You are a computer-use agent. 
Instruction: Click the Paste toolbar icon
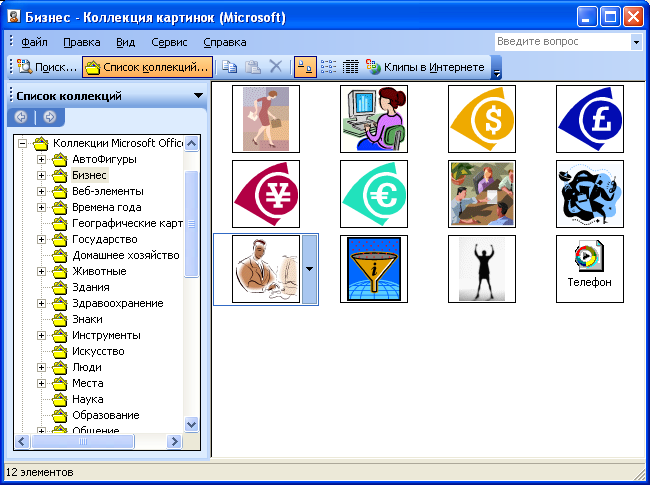[x=252, y=67]
